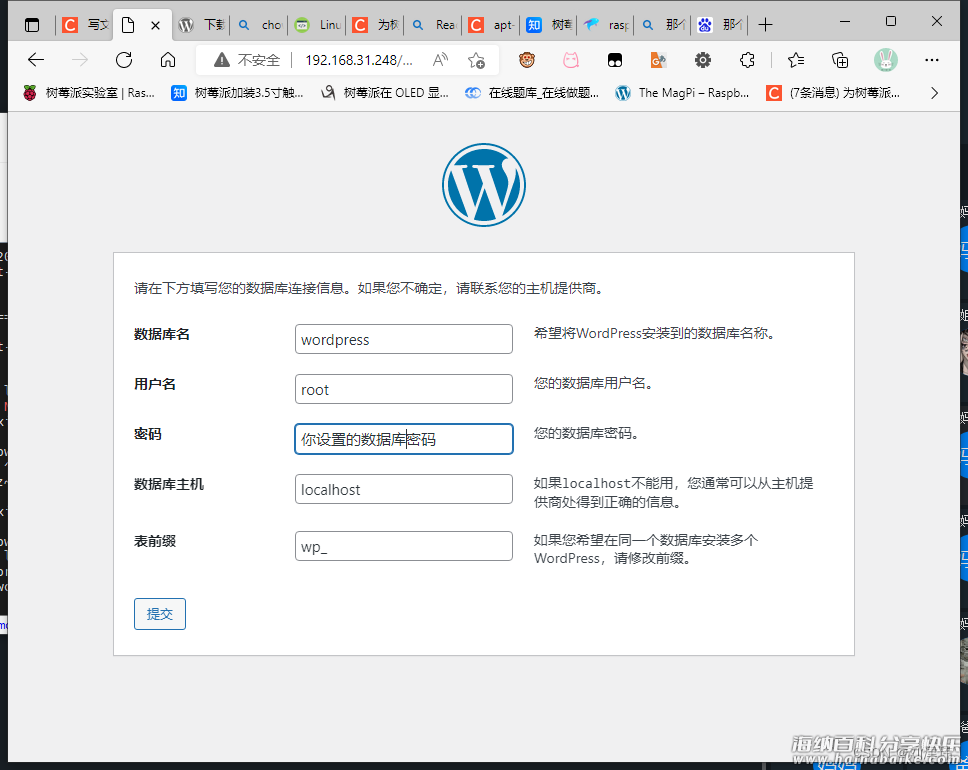Image resolution: width=968 pixels, height=770 pixels.
Task: Switch to the CSDN tab labeled 为树
Action: pos(375,25)
